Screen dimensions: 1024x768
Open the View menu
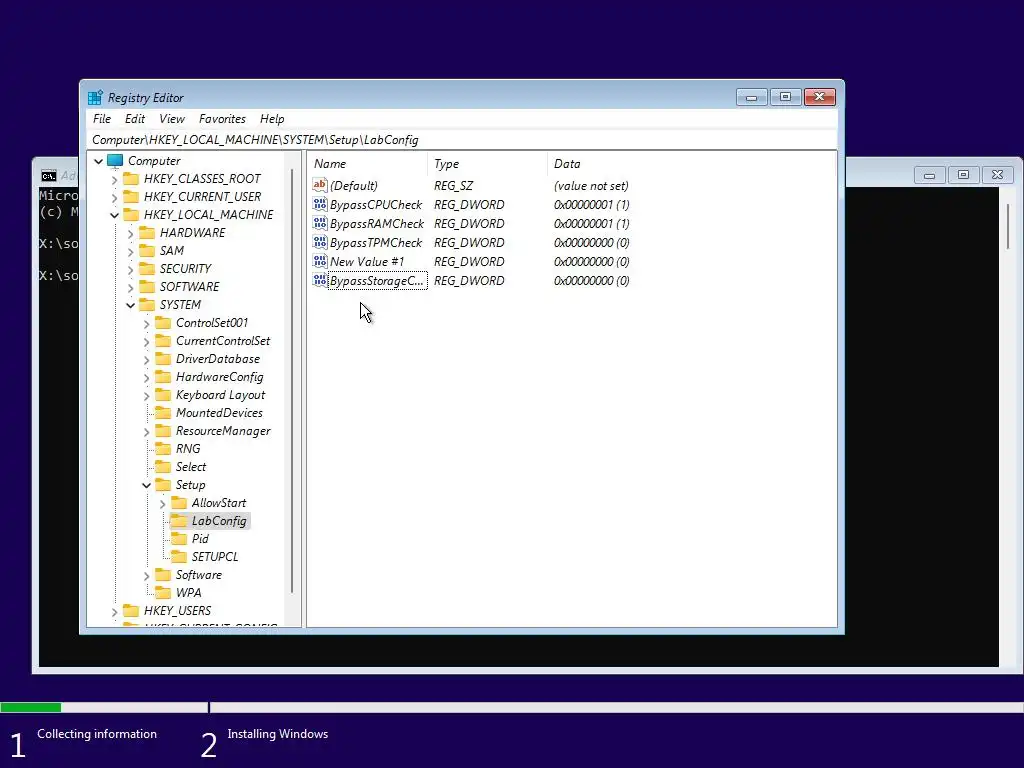click(x=172, y=119)
